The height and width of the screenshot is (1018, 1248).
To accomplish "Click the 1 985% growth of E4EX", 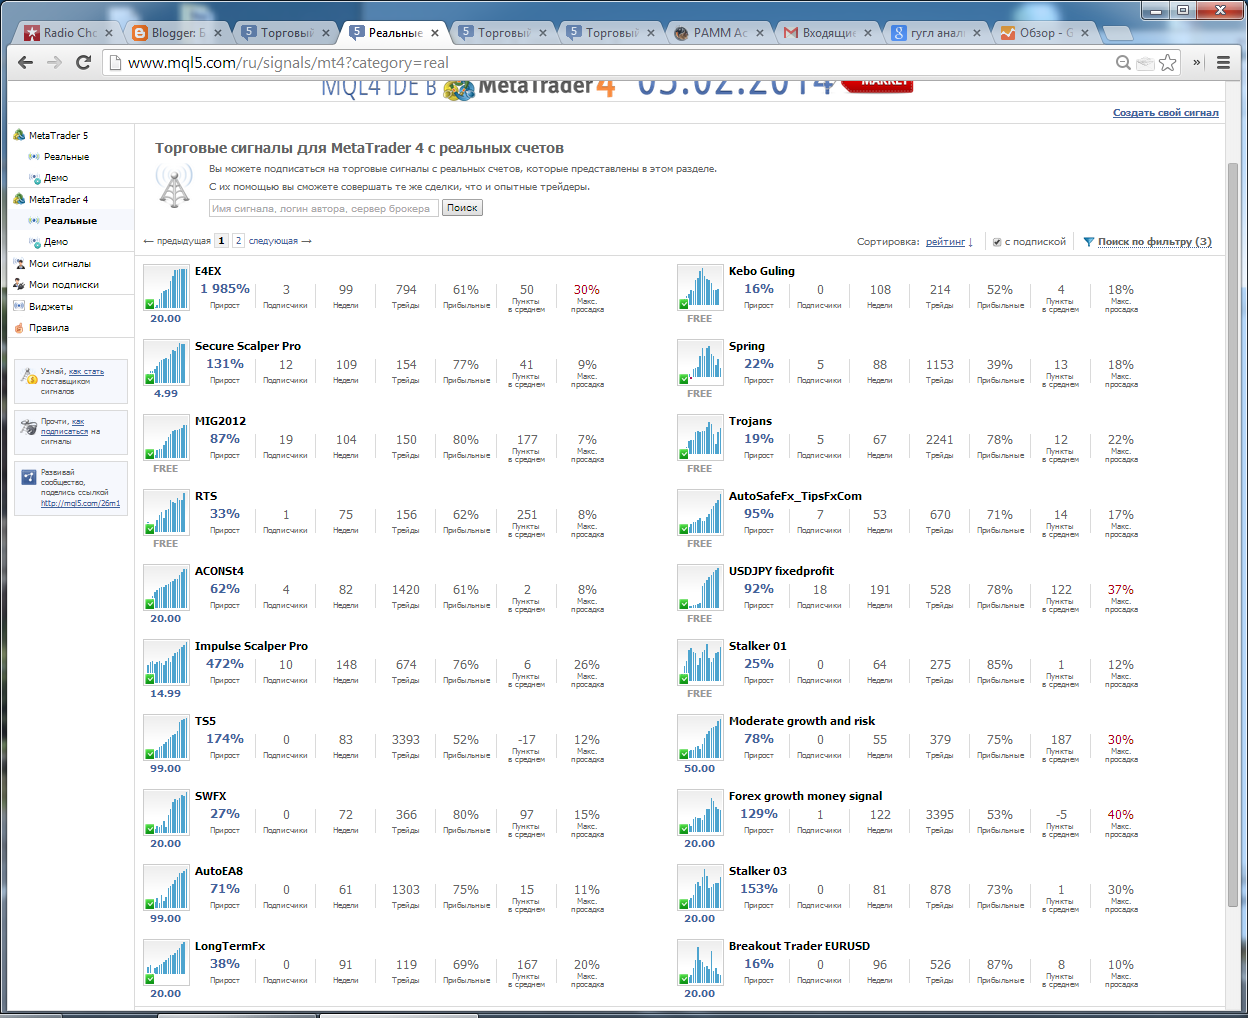I will click(x=225, y=289).
